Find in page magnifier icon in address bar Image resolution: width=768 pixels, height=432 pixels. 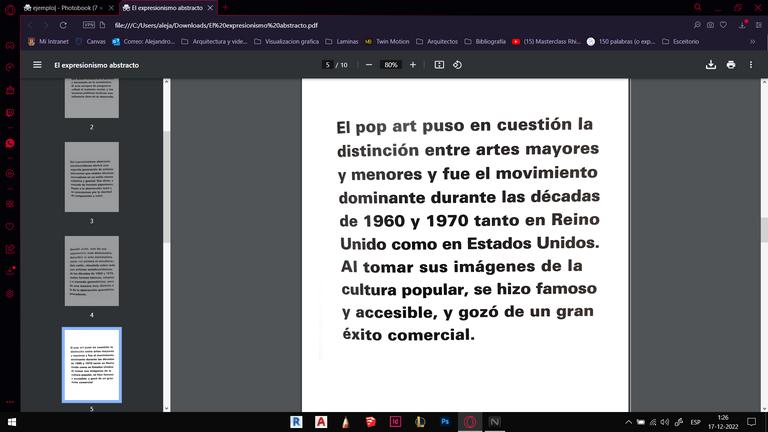click(697, 25)
